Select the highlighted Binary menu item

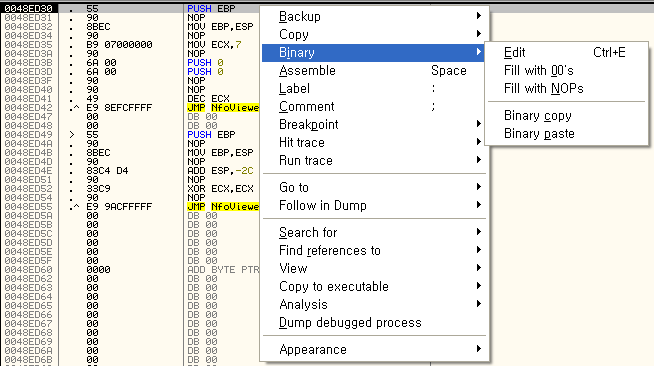pos(373,53)
